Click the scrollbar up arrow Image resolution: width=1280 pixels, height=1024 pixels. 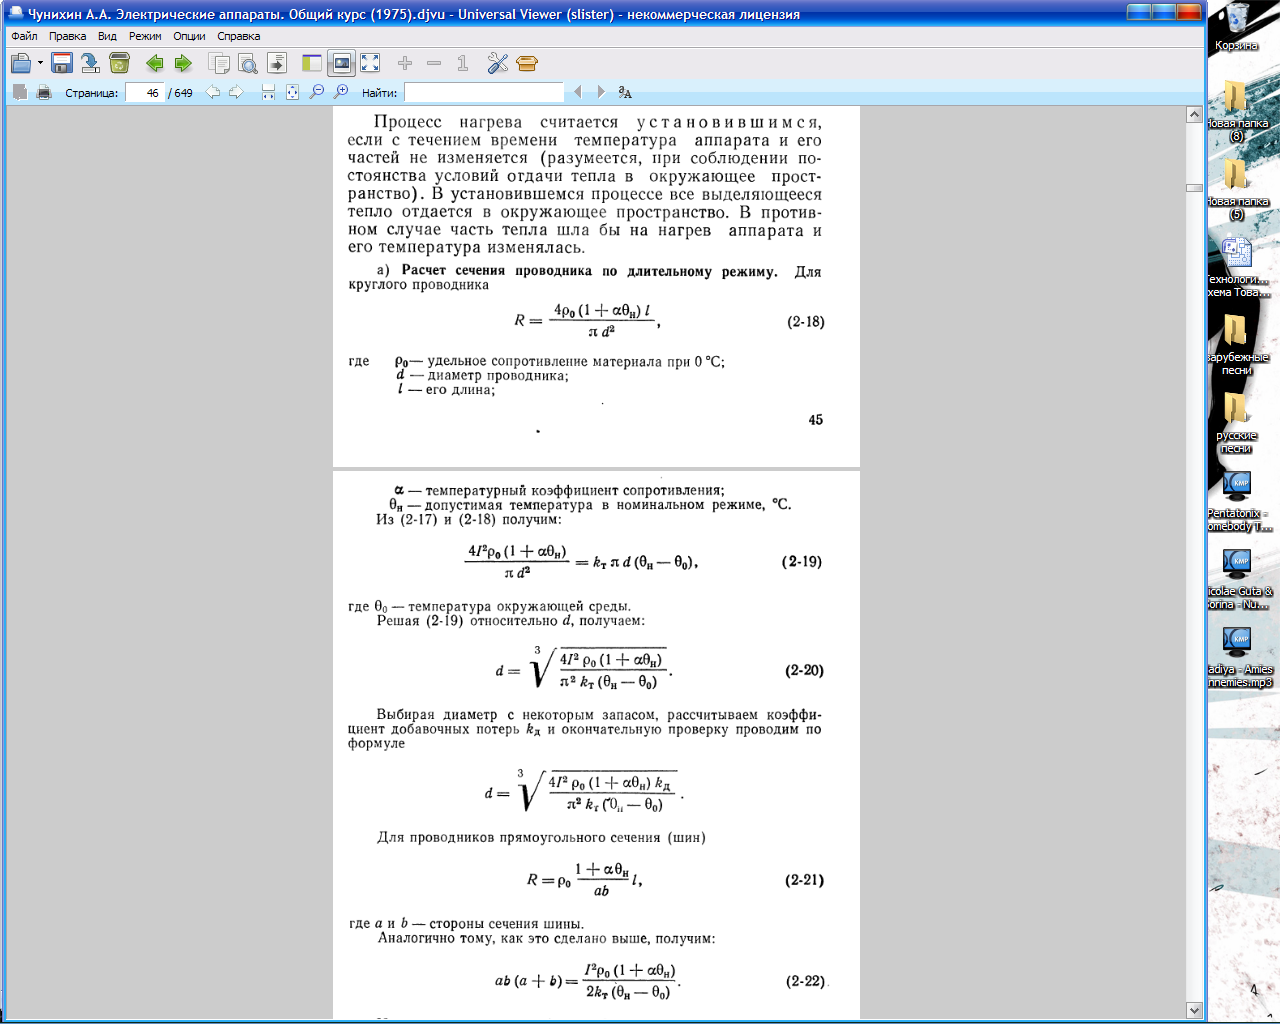click(x=1194, y=114)
